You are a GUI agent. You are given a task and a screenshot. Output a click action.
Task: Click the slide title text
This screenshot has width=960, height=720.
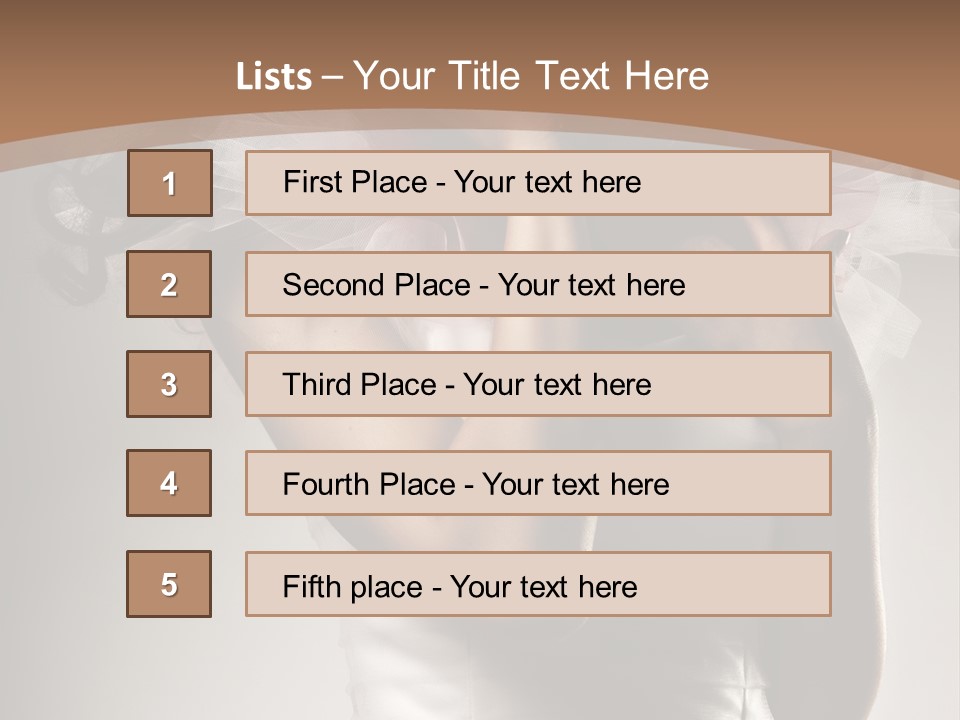tap(473, 76)
